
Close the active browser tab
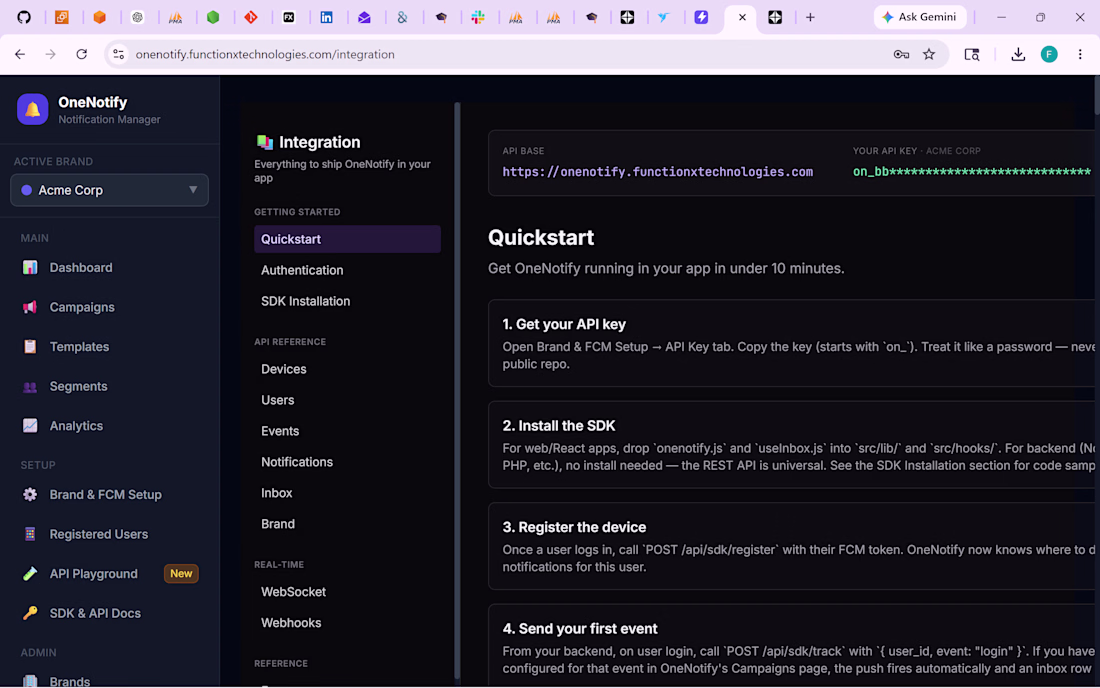742,18
